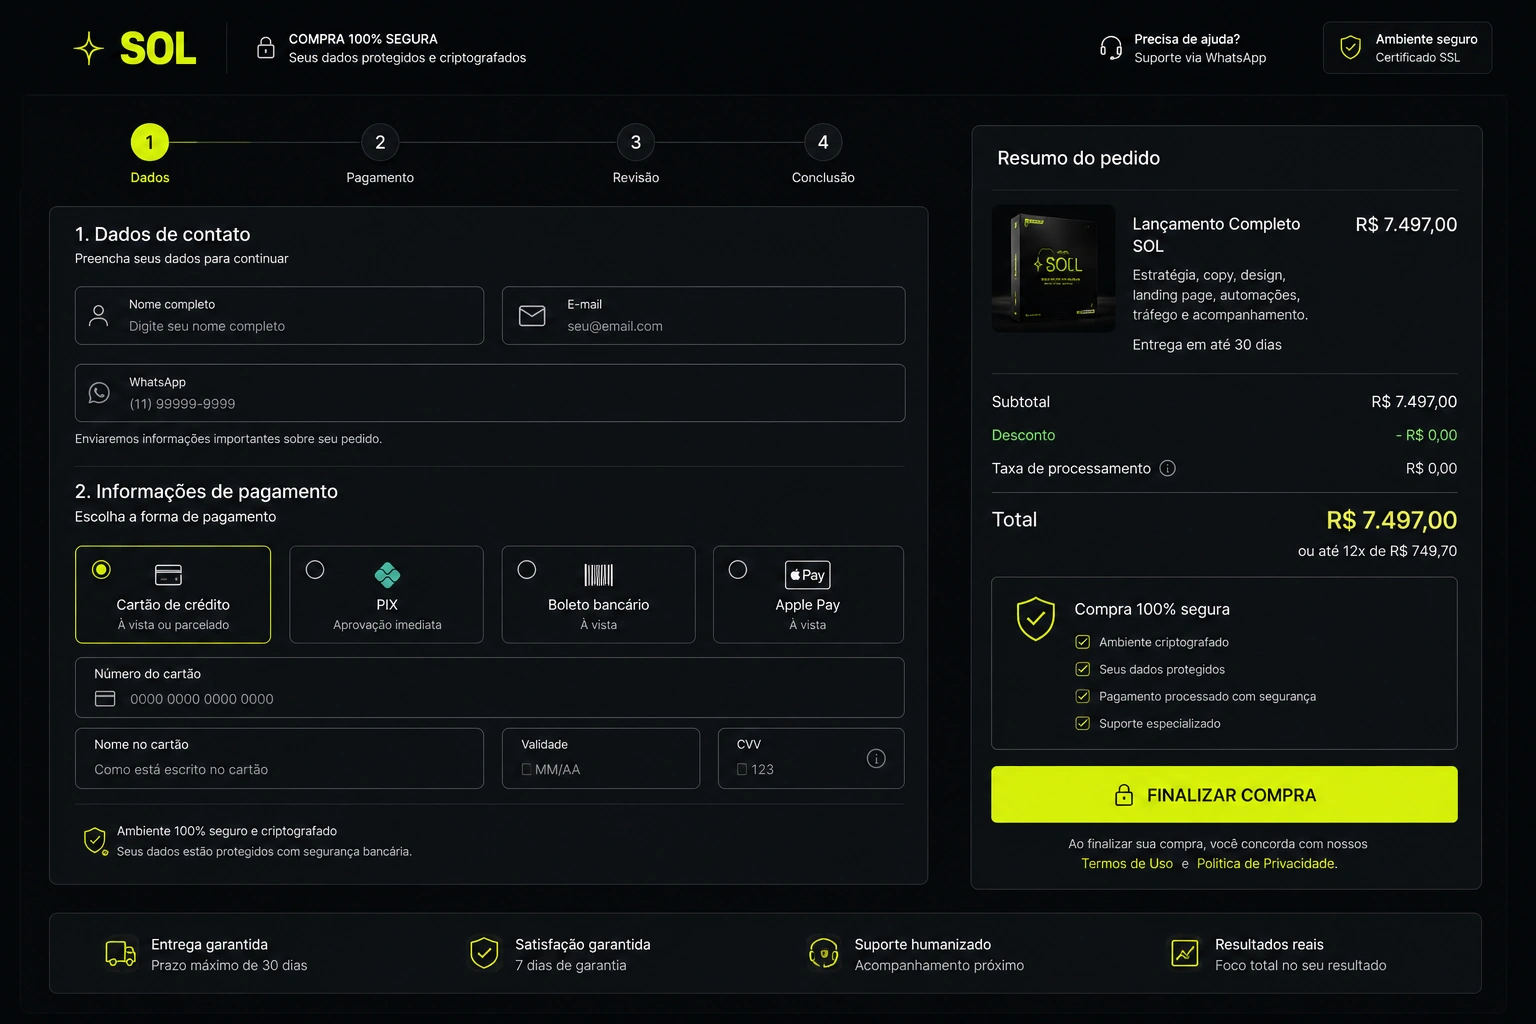Click the WhatsApp icon in phone field

[x=99, y=393]
